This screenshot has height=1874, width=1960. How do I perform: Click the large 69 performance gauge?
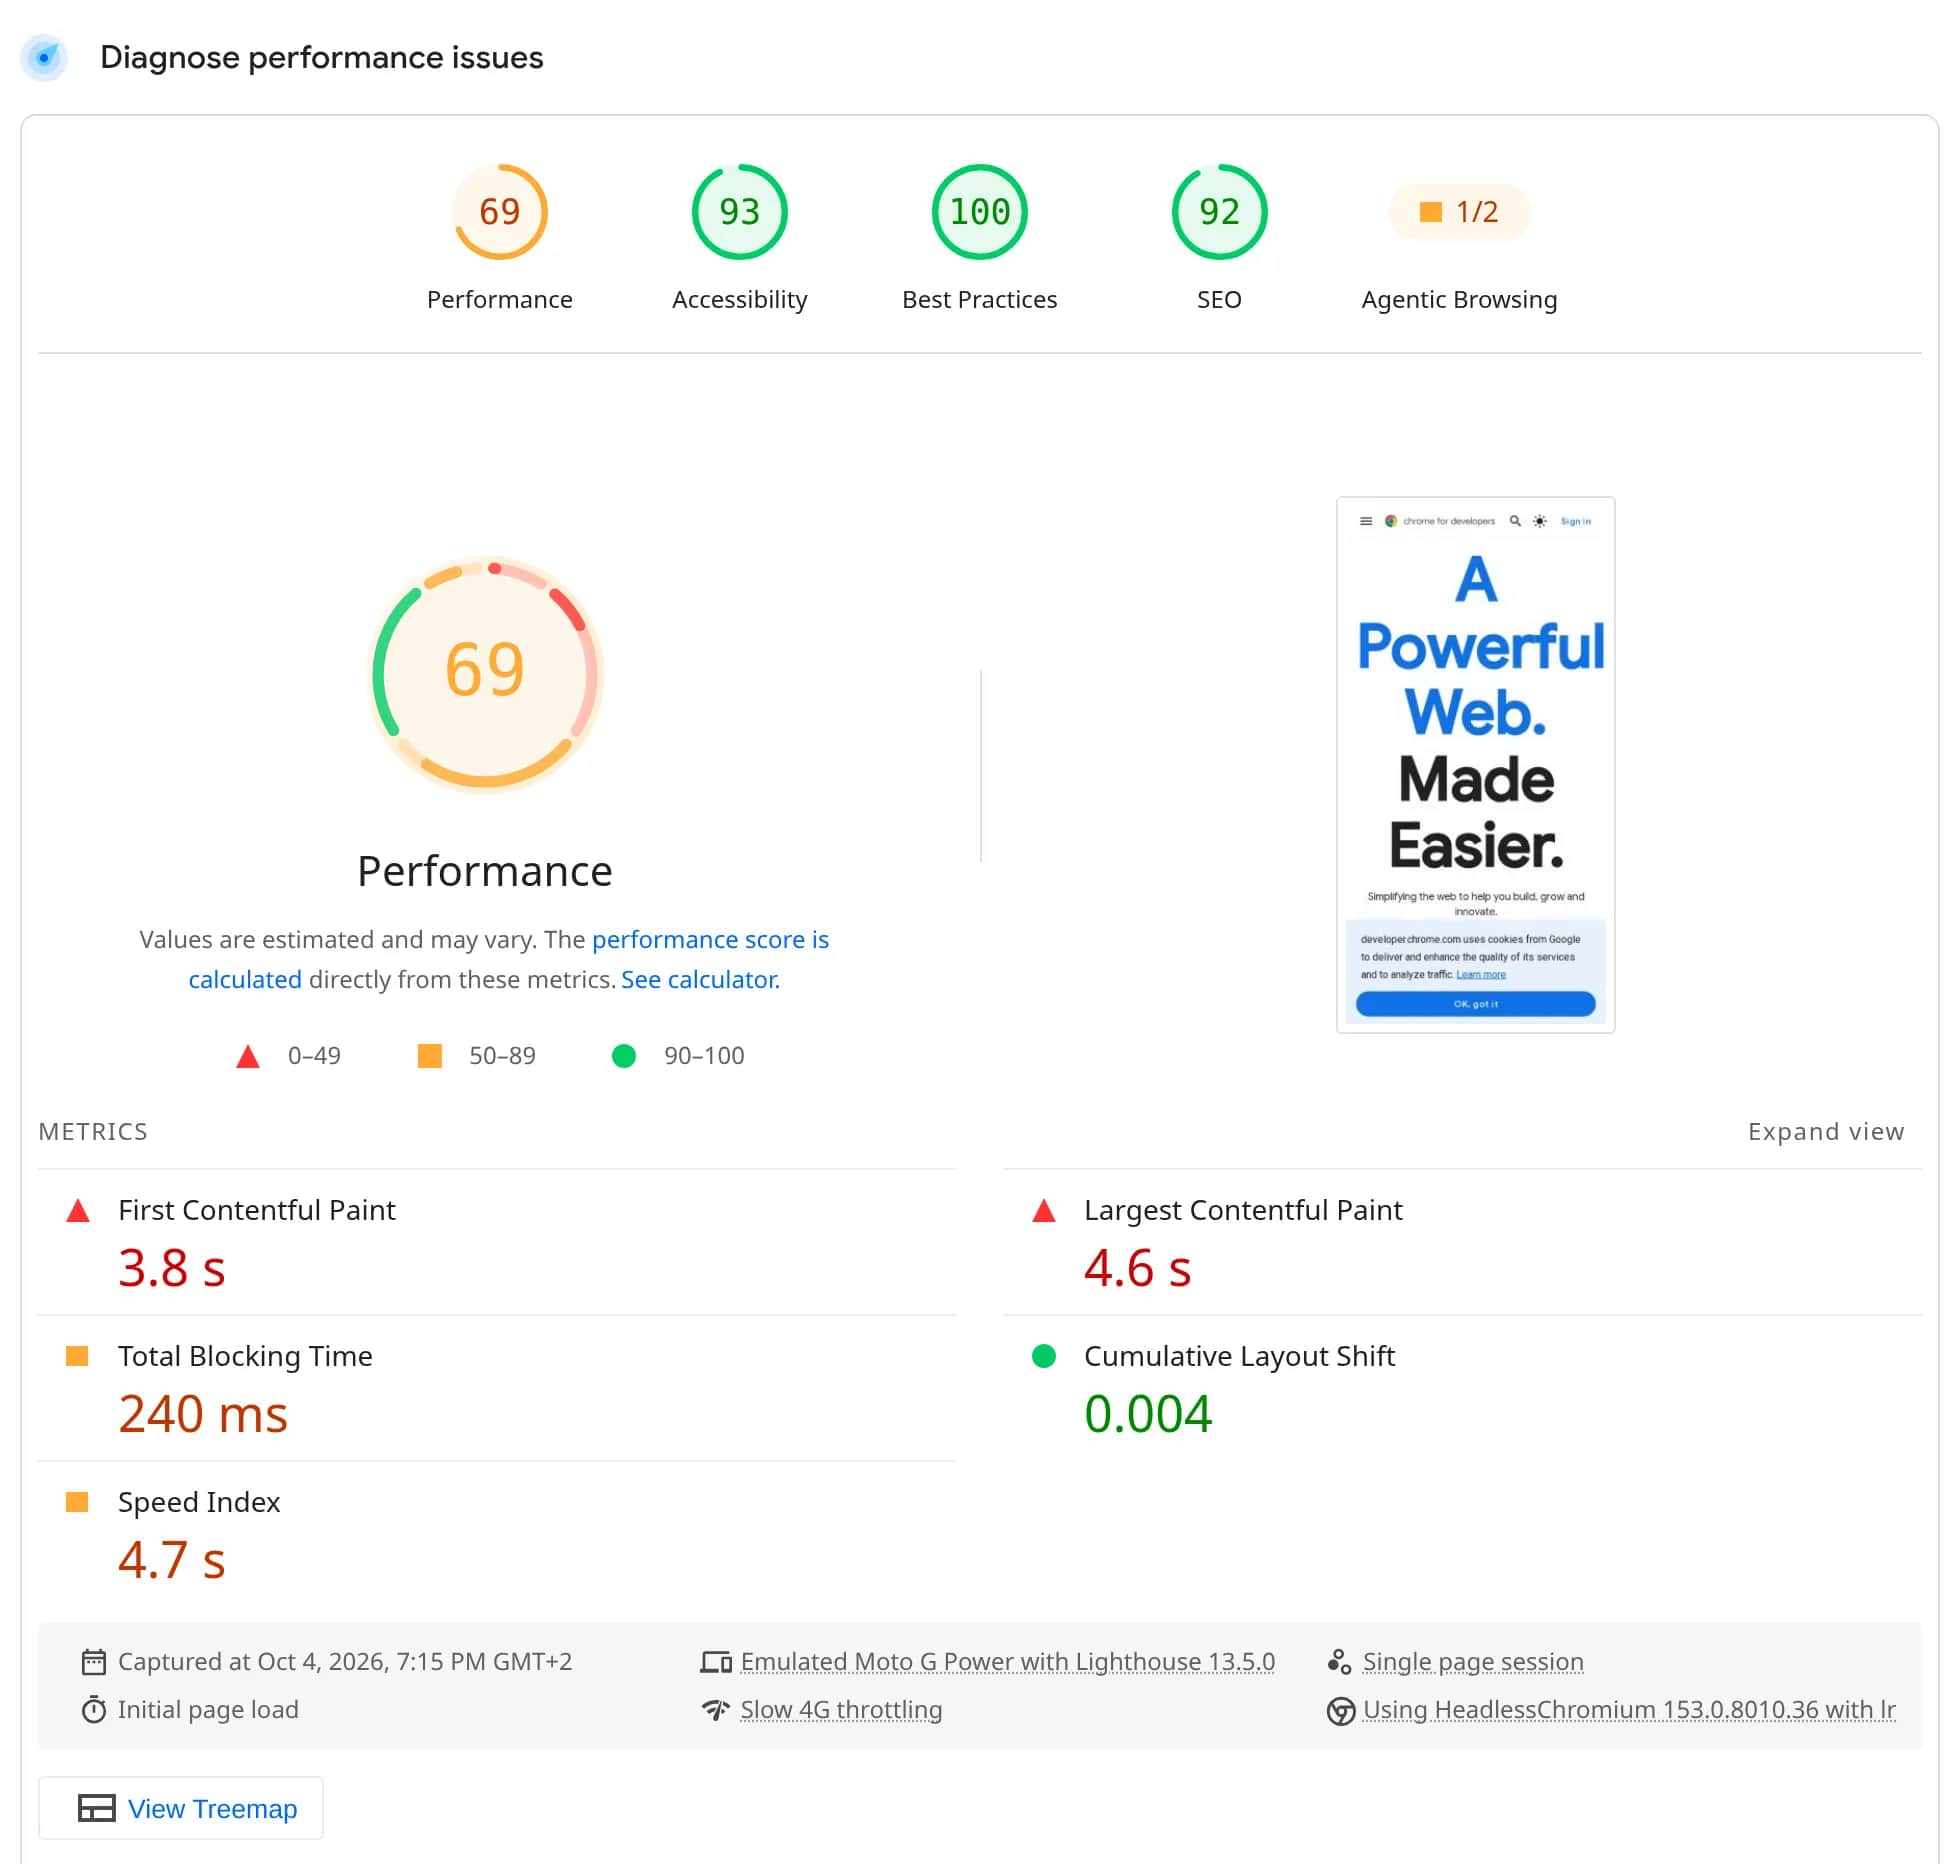[x=485, y=674]
